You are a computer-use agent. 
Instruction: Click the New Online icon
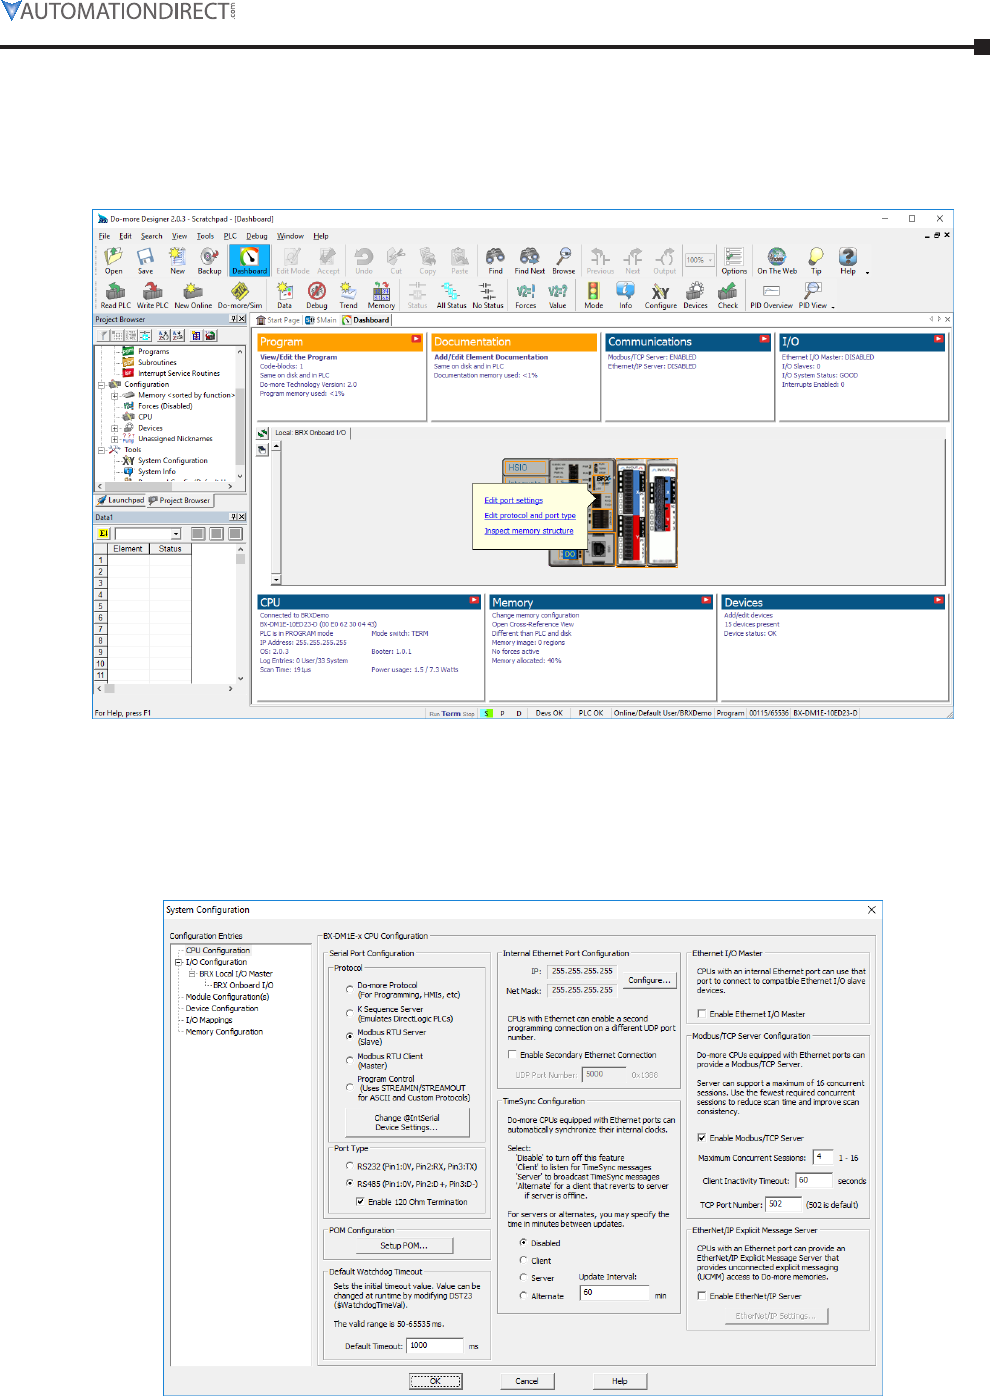tap(193, 295)
